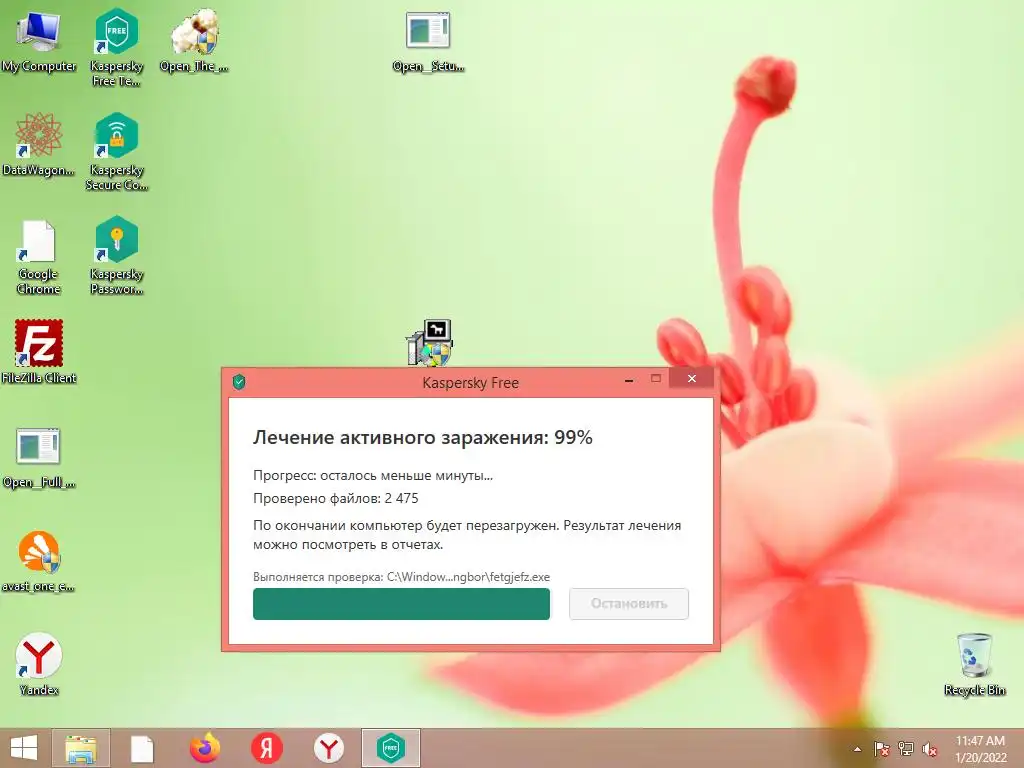The height and width of the screenshot is (768, 1024).
Task: Click the text Проверено файлов: 2 475
Action: coord(336,498)
